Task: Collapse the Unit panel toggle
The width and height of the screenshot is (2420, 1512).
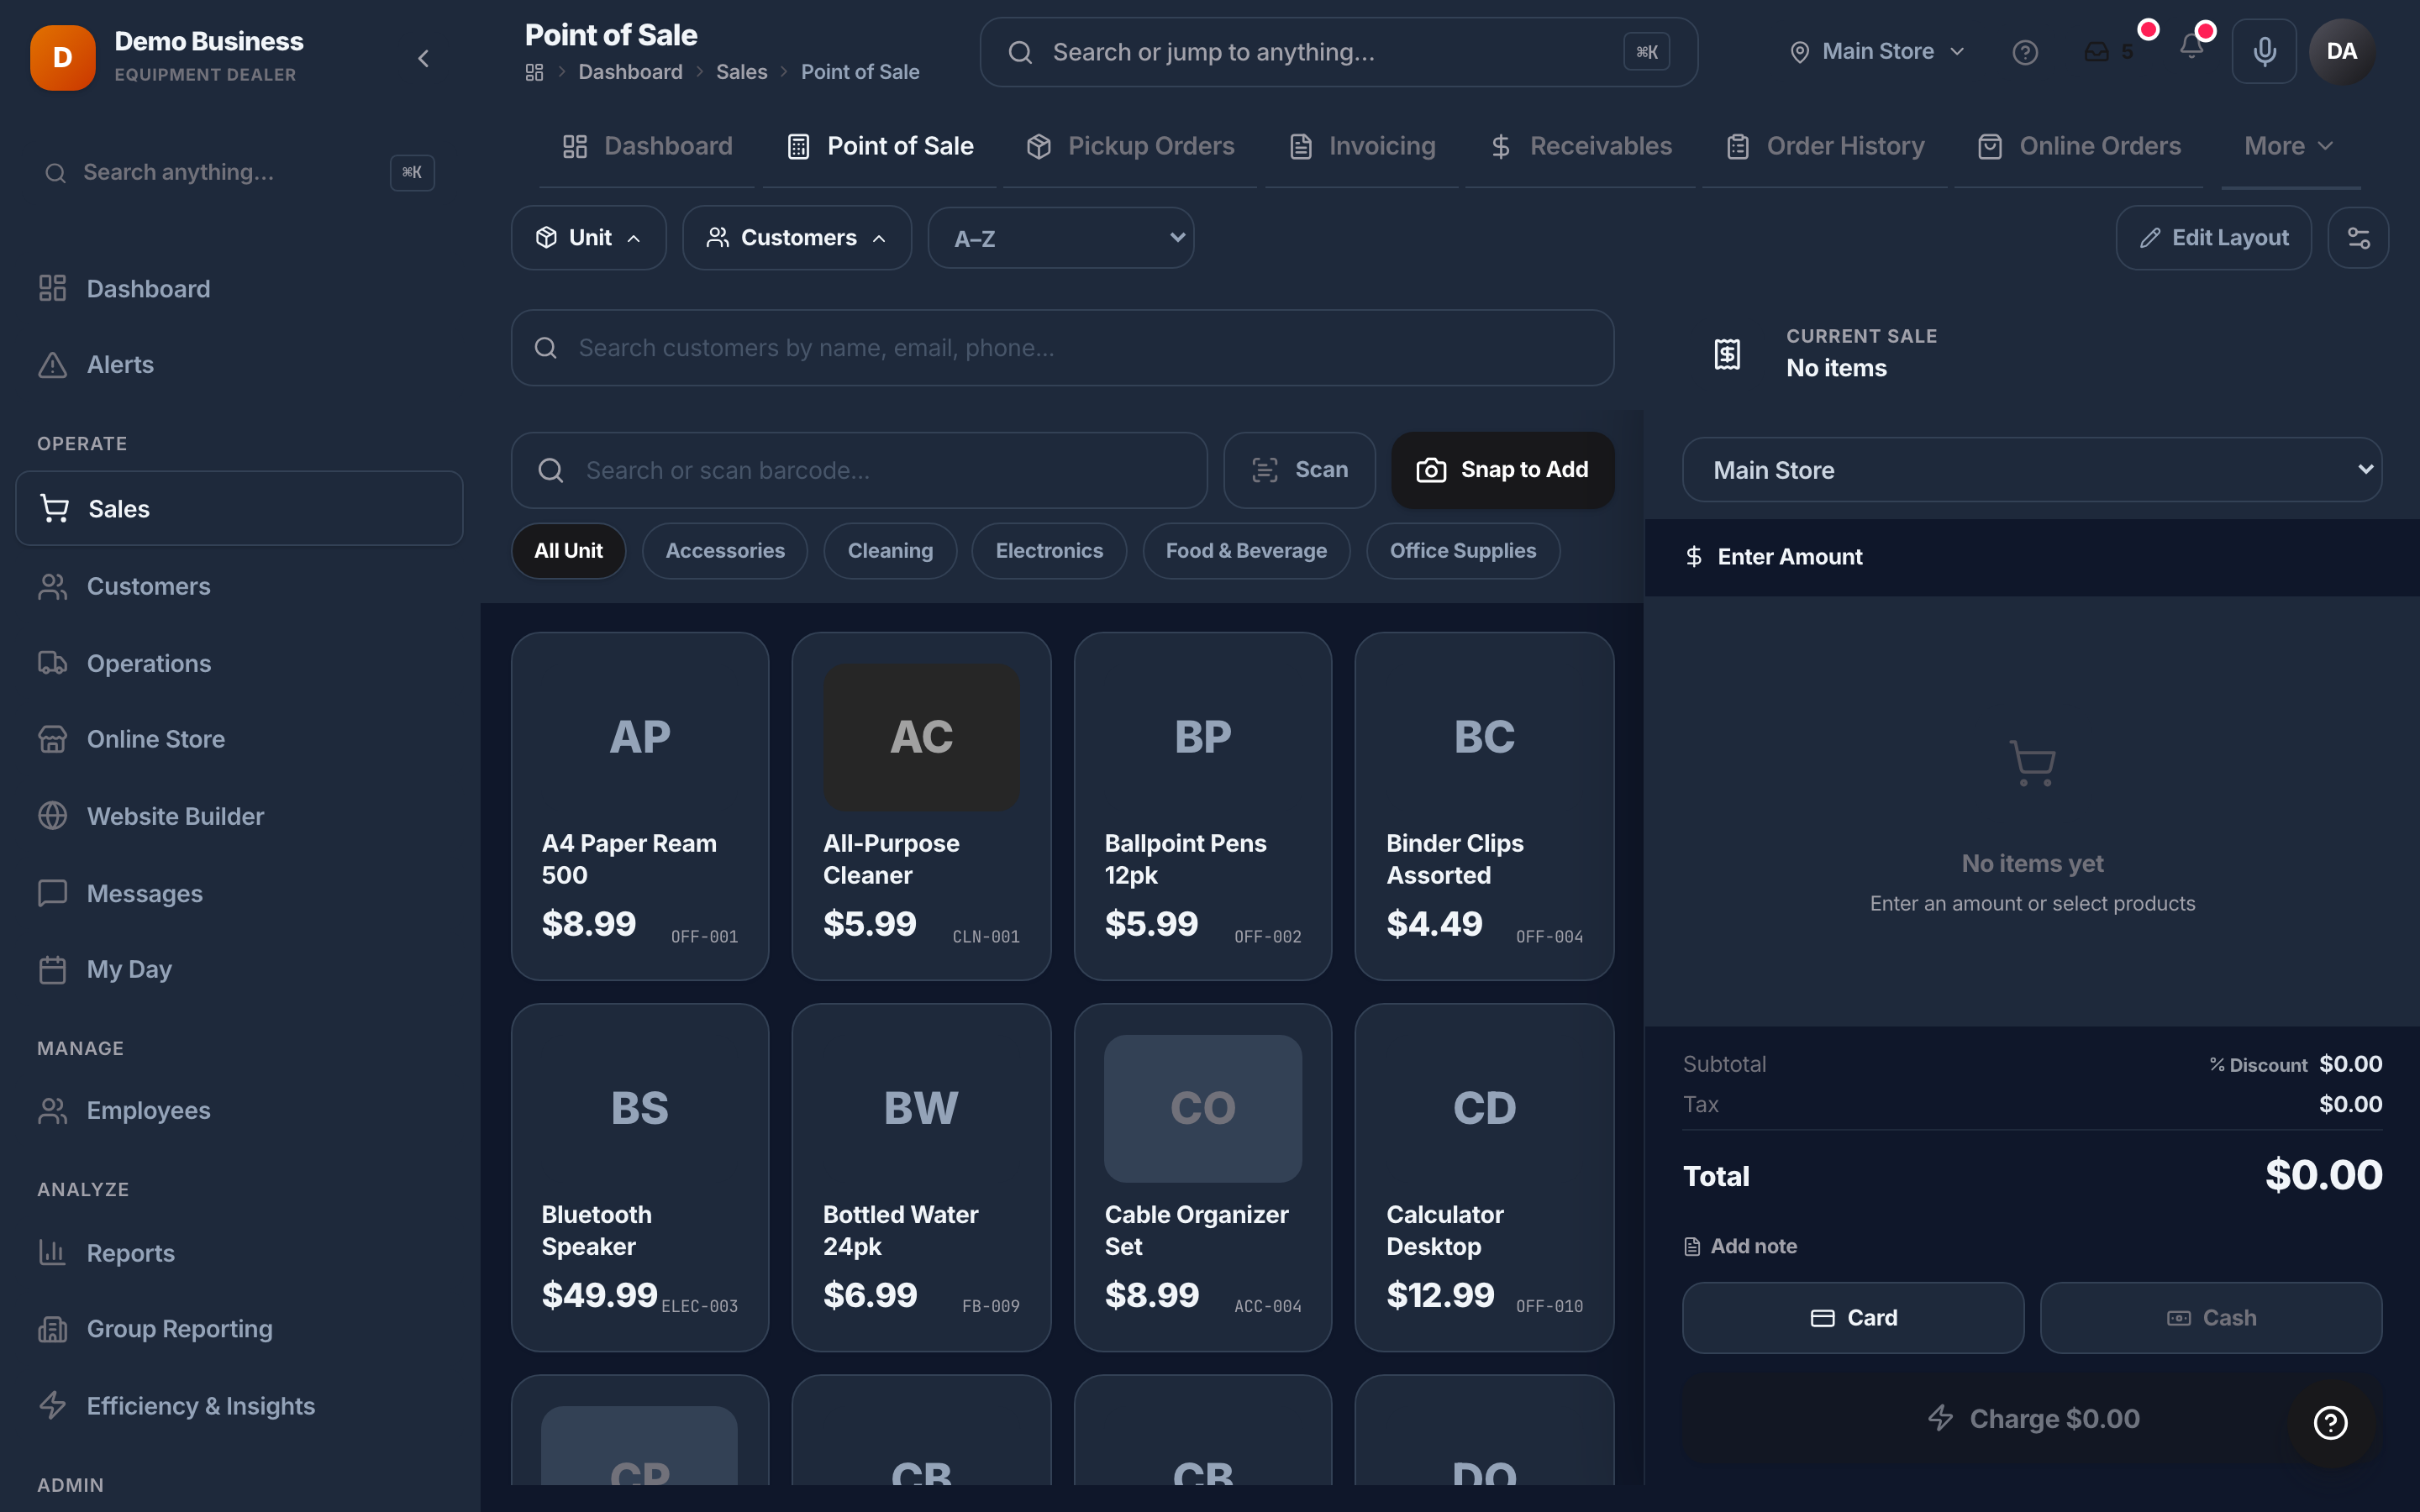Action: point(588,238)
